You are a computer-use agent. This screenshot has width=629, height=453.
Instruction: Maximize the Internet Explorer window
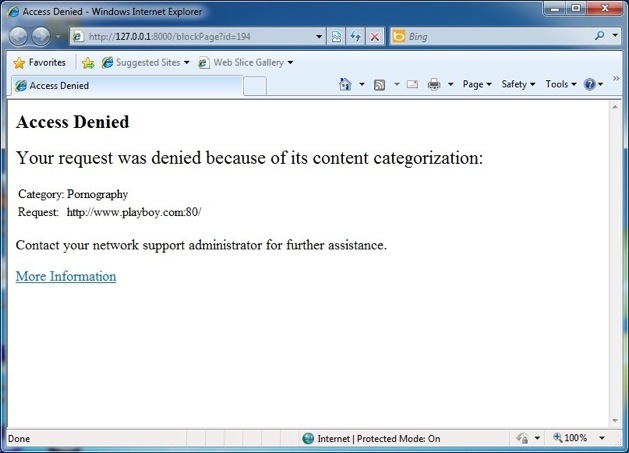pyautogui.click(x=576, y=9)
